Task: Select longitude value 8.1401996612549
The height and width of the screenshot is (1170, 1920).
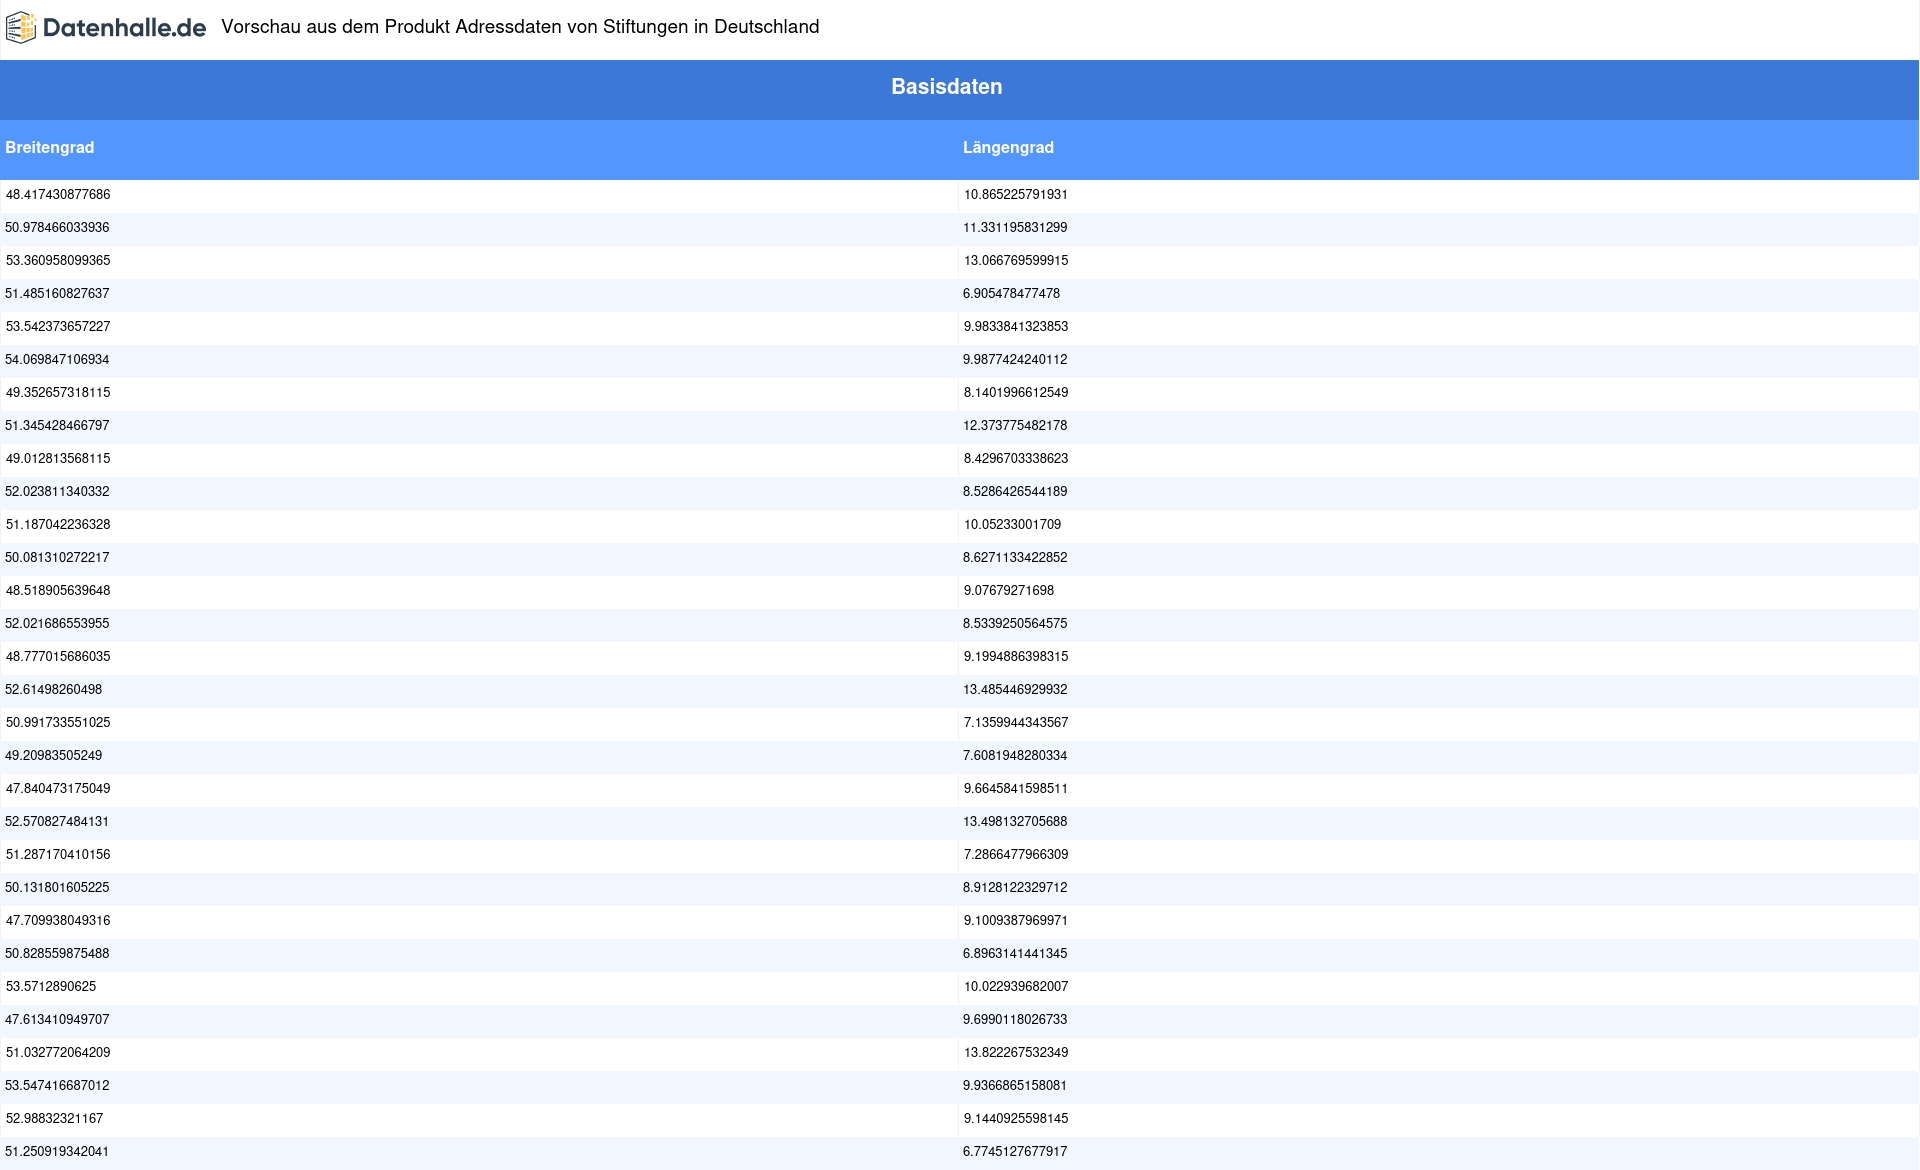Action: (x=1016, y=393)
